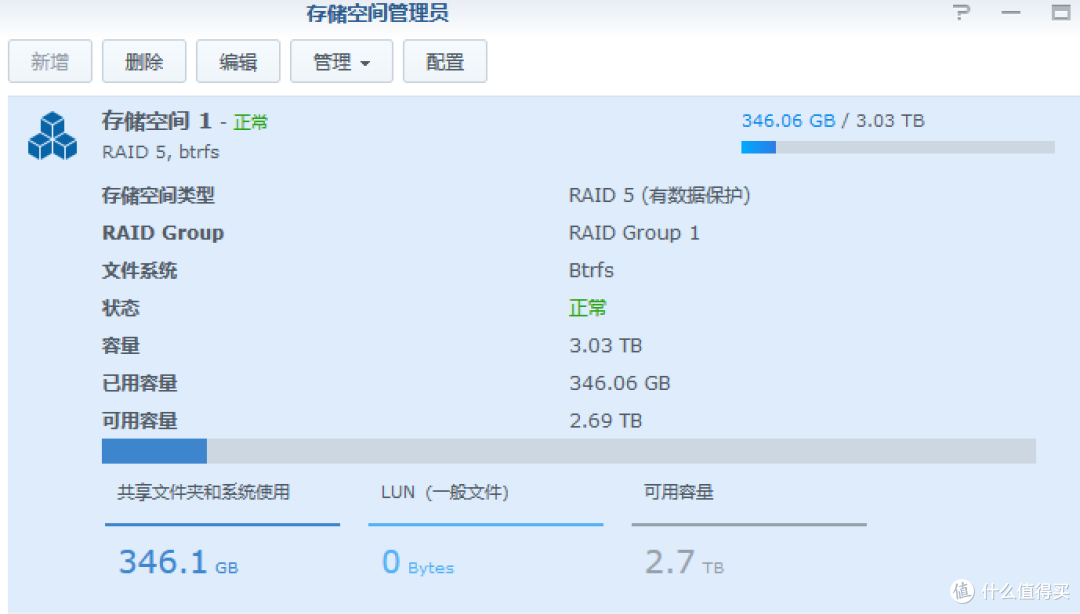
Task: Click the 配置 button
Action: (444, 61)
